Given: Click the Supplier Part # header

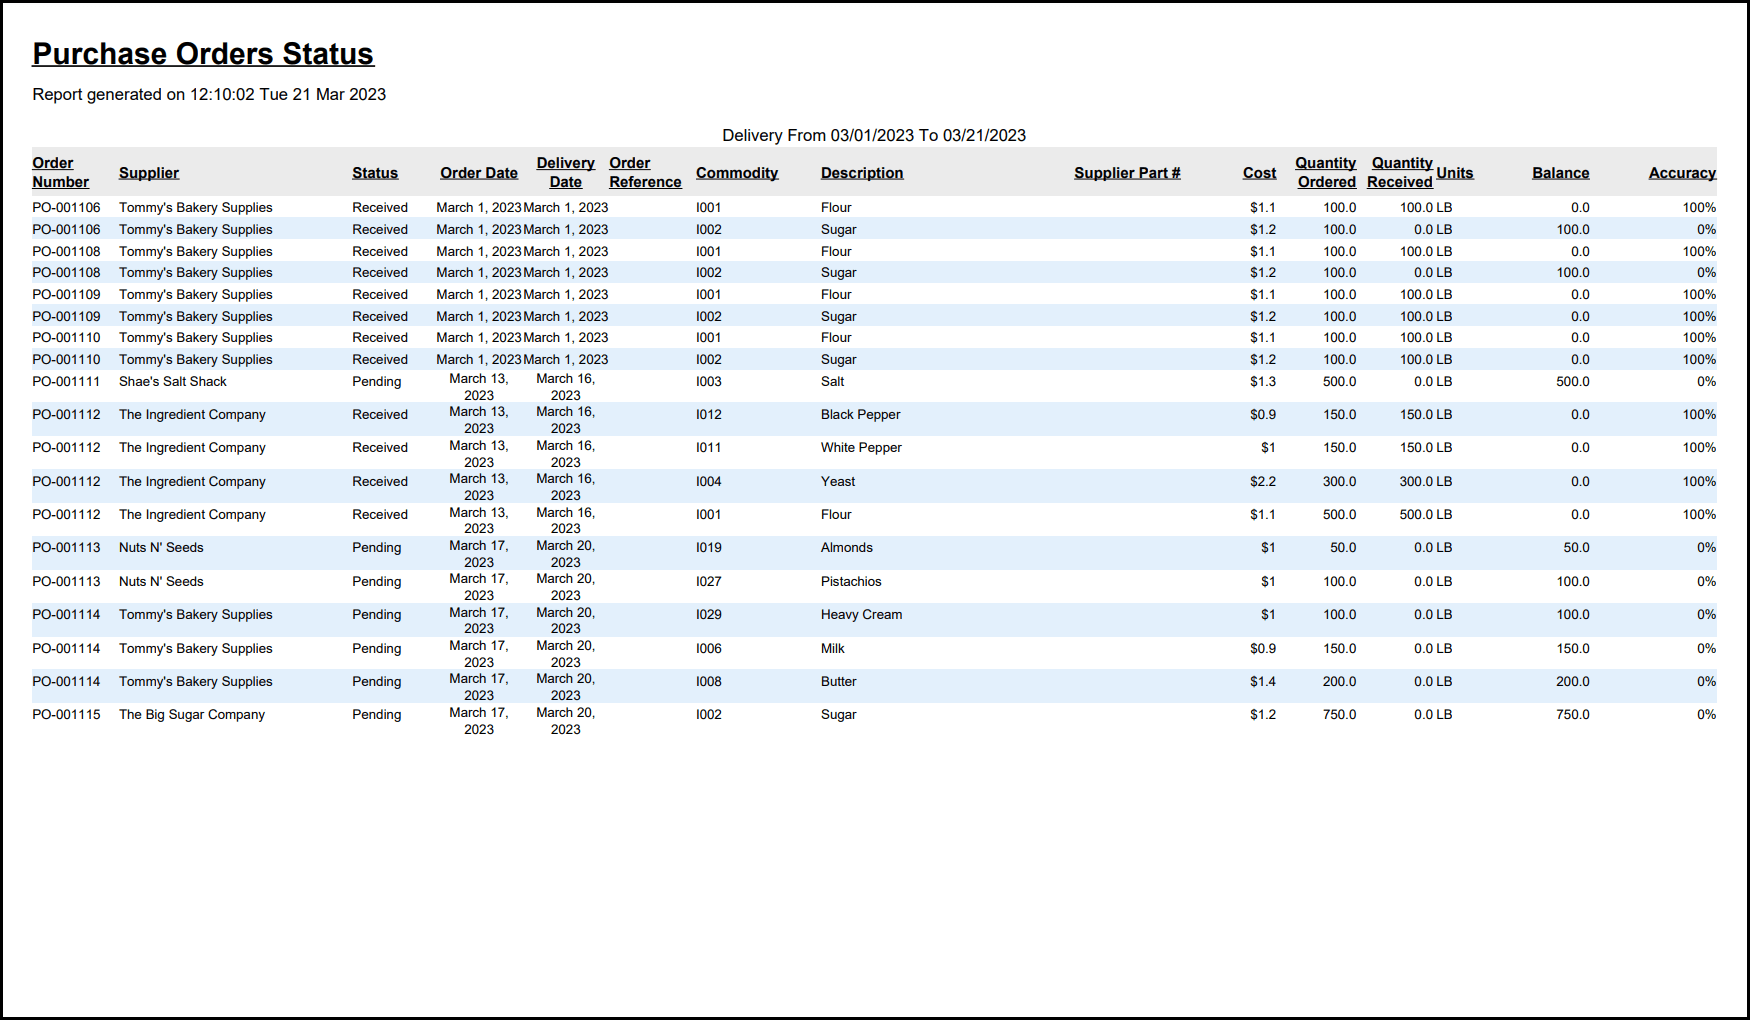Looking at the screenshot, I should [1127, 172].
